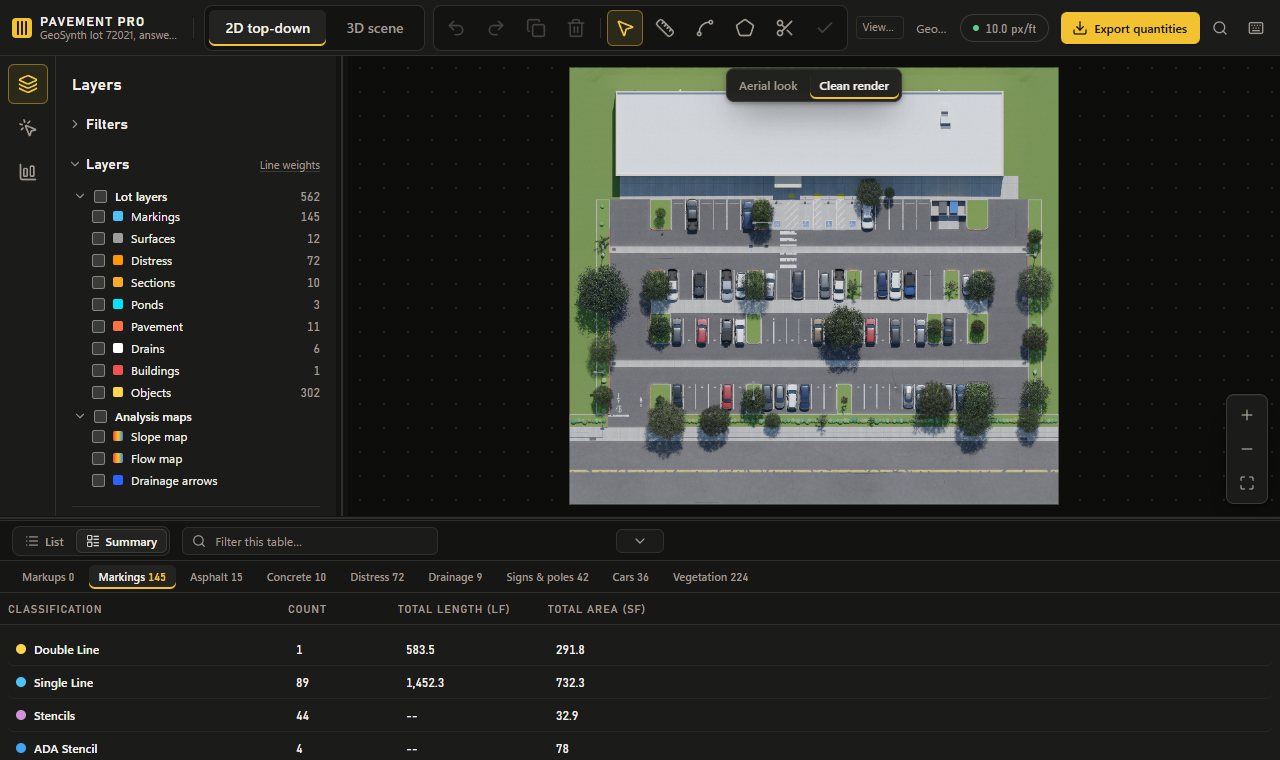Select the polygon drawing tool

(x=745, y=28)
